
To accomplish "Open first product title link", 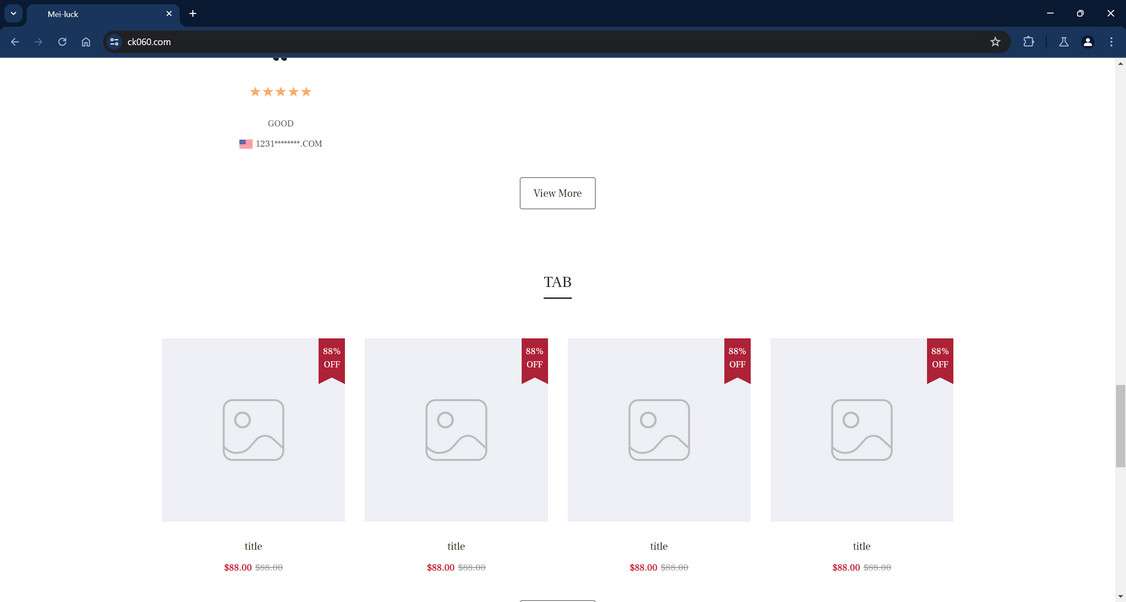I will click(253, 546).
